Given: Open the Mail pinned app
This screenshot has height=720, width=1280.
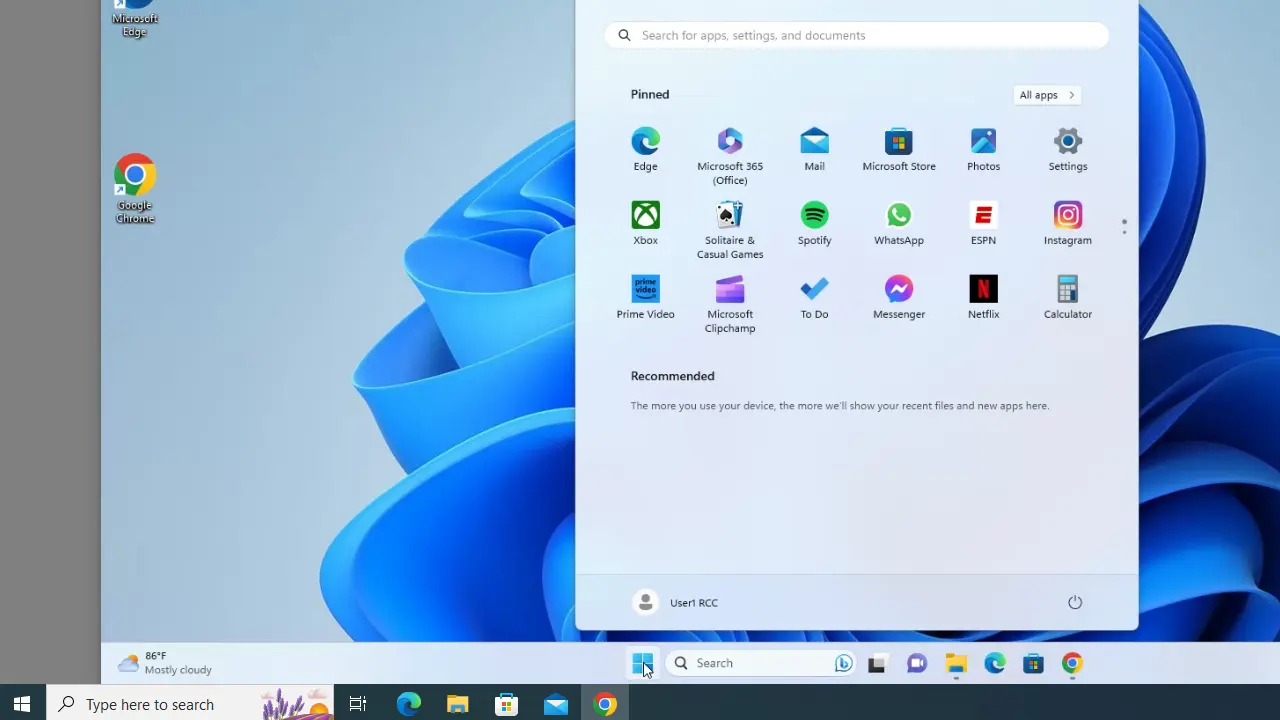Looking at the screenshot, I should [x=814, y=150].
